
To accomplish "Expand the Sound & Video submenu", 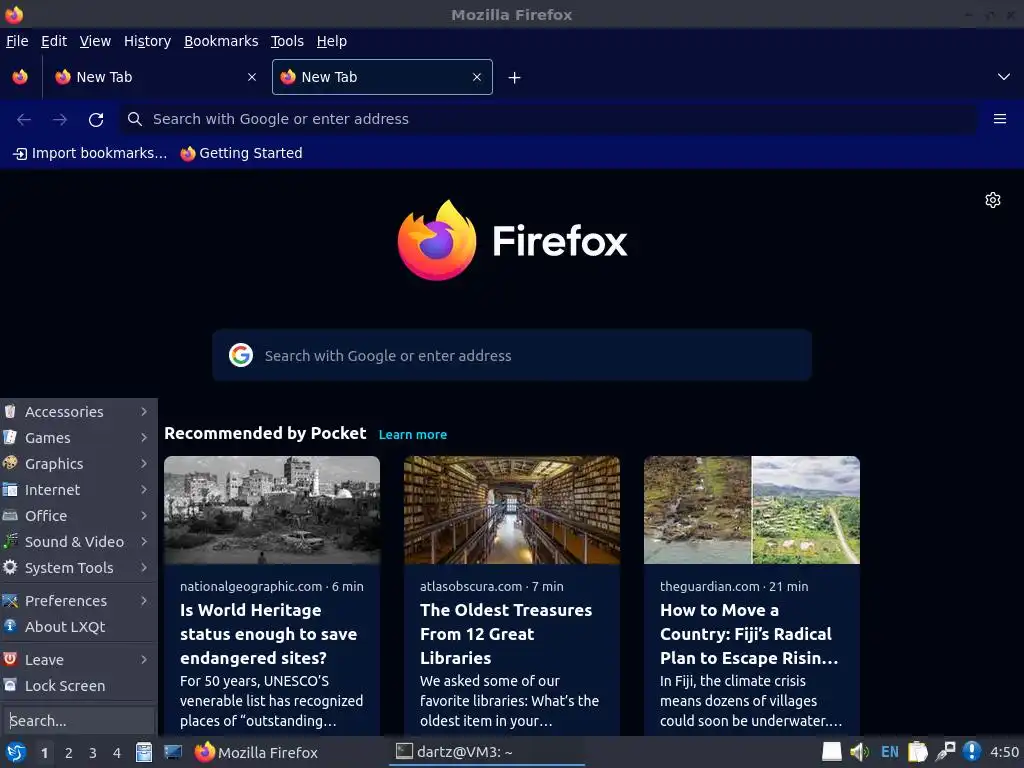I will (78, 542).
